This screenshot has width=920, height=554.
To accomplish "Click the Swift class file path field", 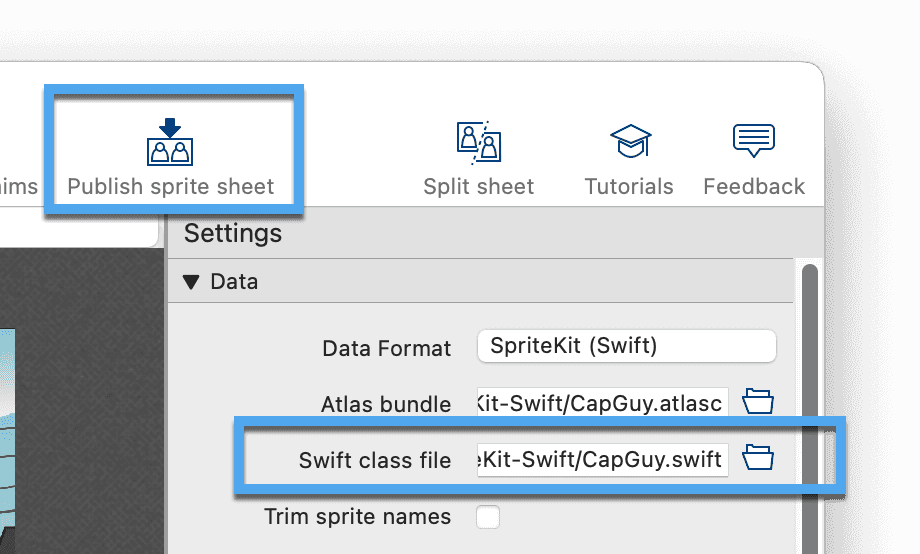I will (603, 460).
